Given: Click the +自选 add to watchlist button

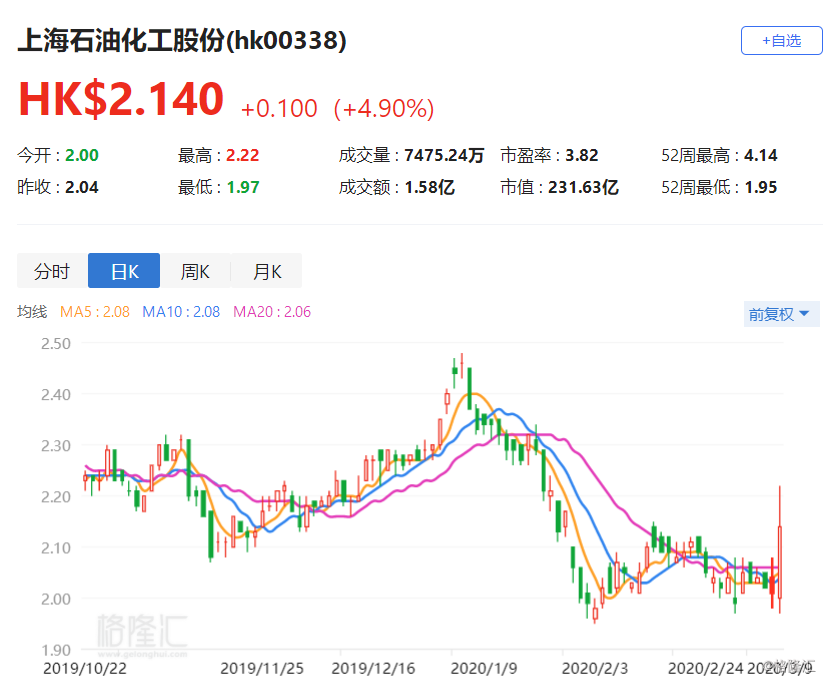Looking at the screenshot, I should [x=780, y=41].
